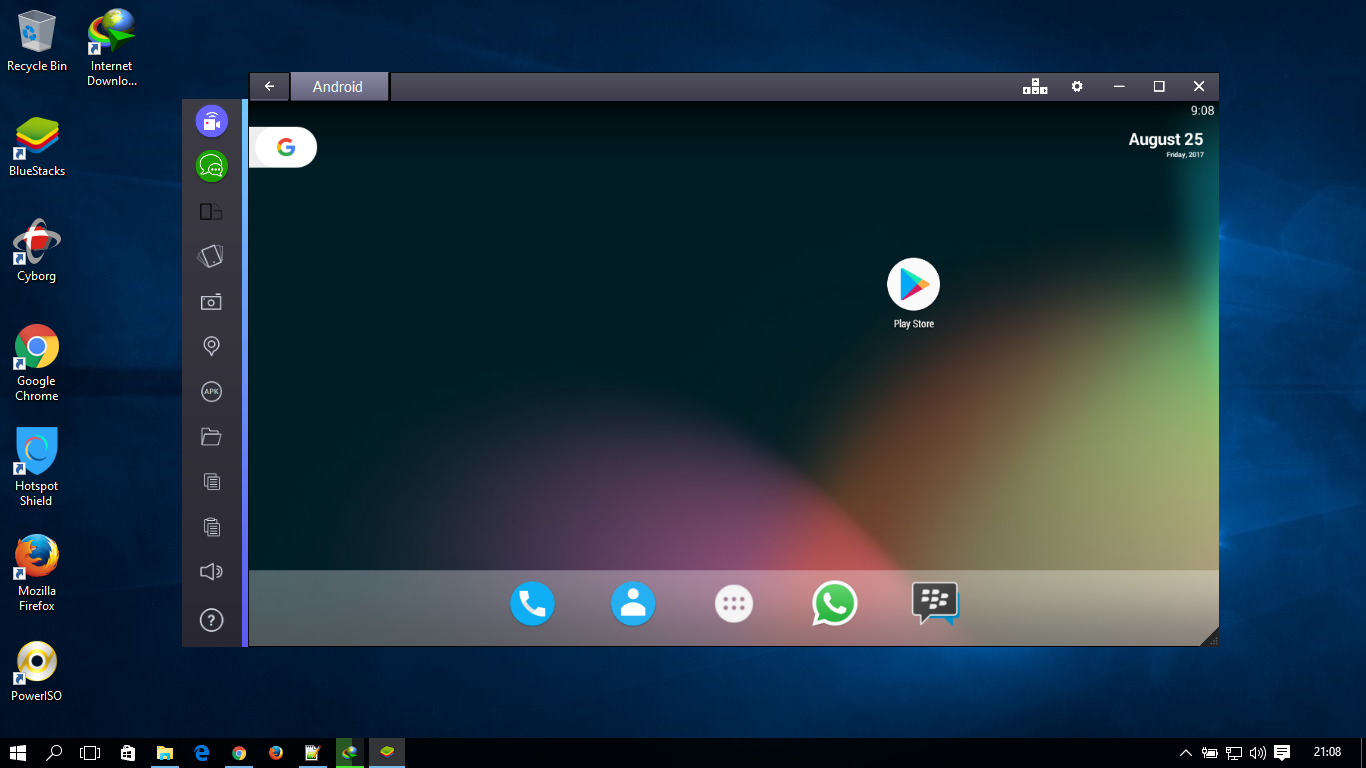Image resolution: width=1366 pixels, height=768 pixels.
Task: Open the Action Center notifications
Action: [1282, 753]
